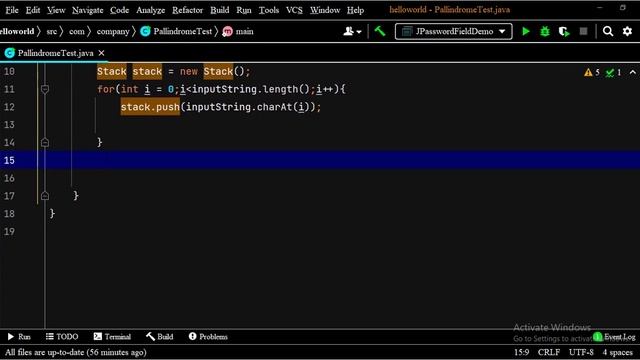Click the Stack declaration on line 10
Image resolution: width=640 pixels, height=360 pixels.
173,71
